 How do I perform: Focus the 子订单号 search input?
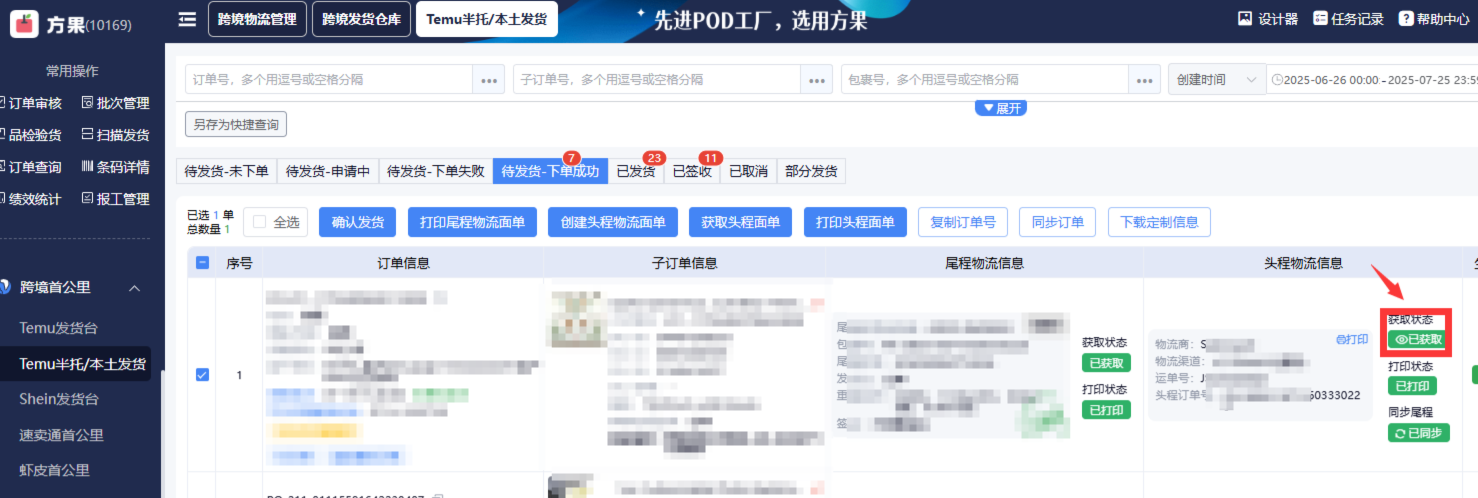pos(657,80)
